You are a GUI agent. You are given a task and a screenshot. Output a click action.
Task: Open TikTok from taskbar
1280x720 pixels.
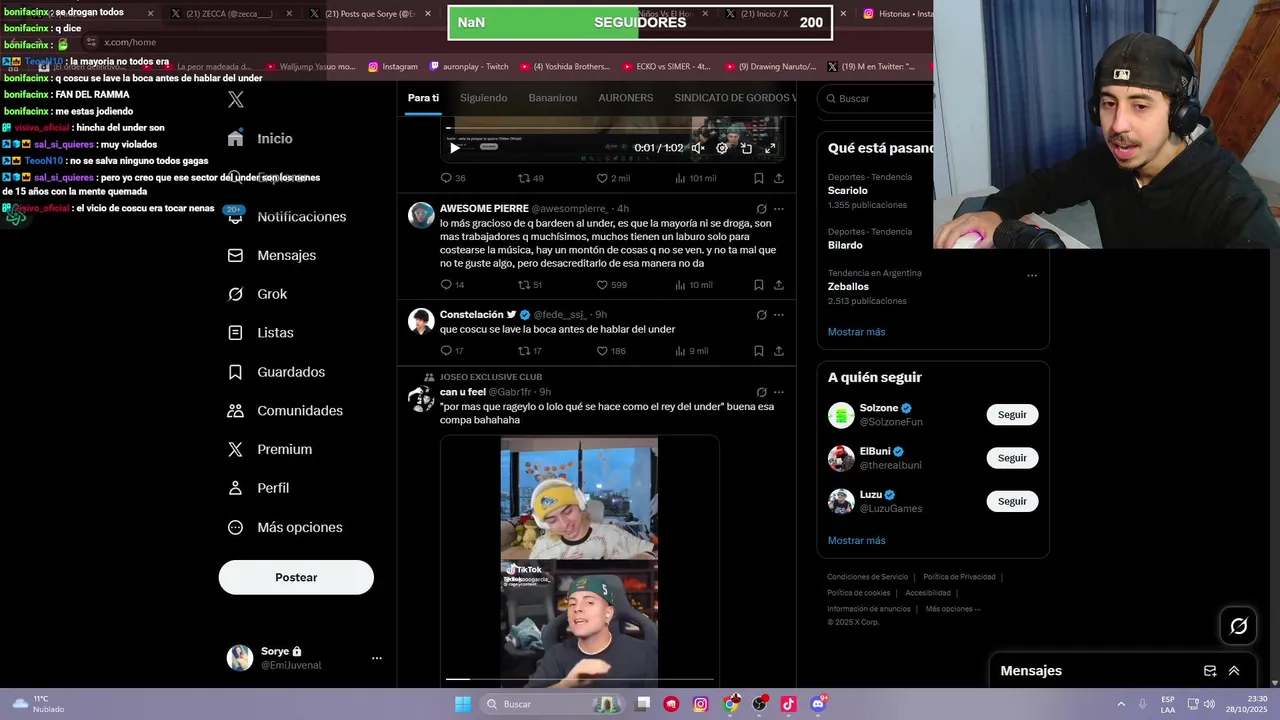(x=788, y=704)
